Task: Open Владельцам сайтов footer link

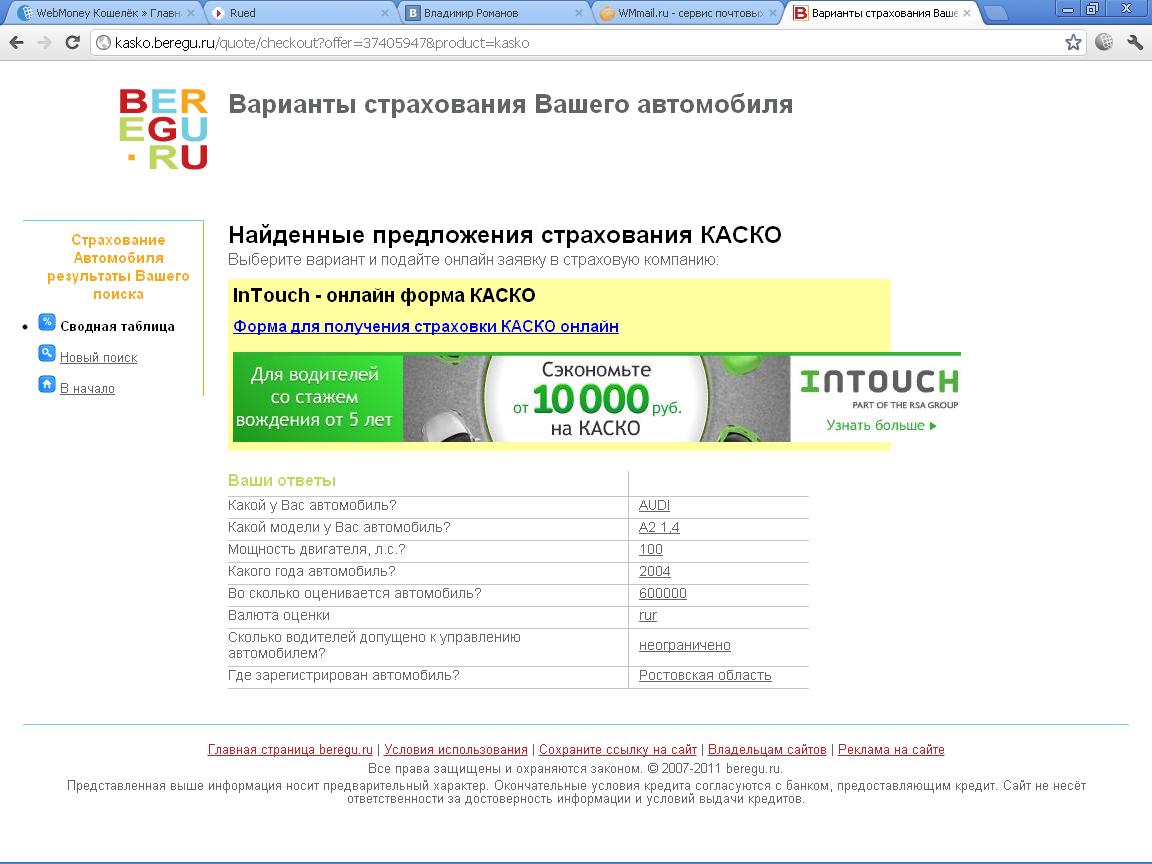Action: pyautogui.click(x=767, y=750)
